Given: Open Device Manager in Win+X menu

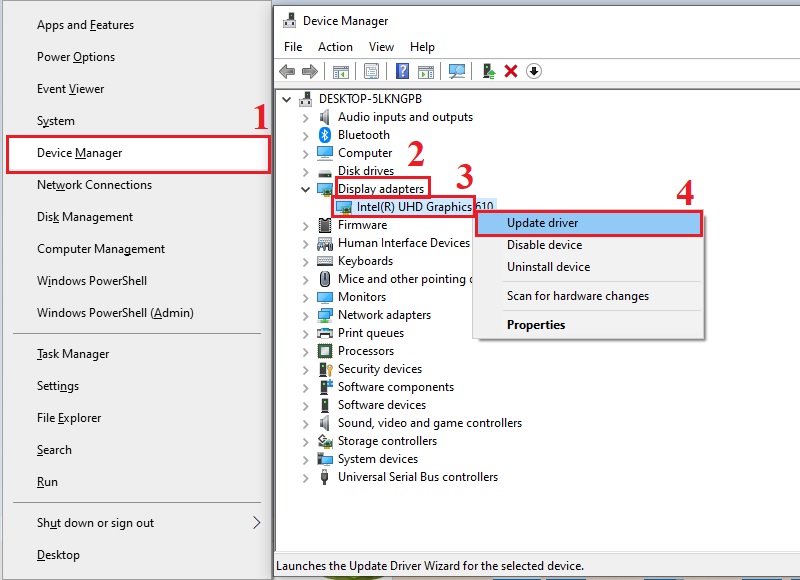Looking at the screenshot, I should [138, 153].
